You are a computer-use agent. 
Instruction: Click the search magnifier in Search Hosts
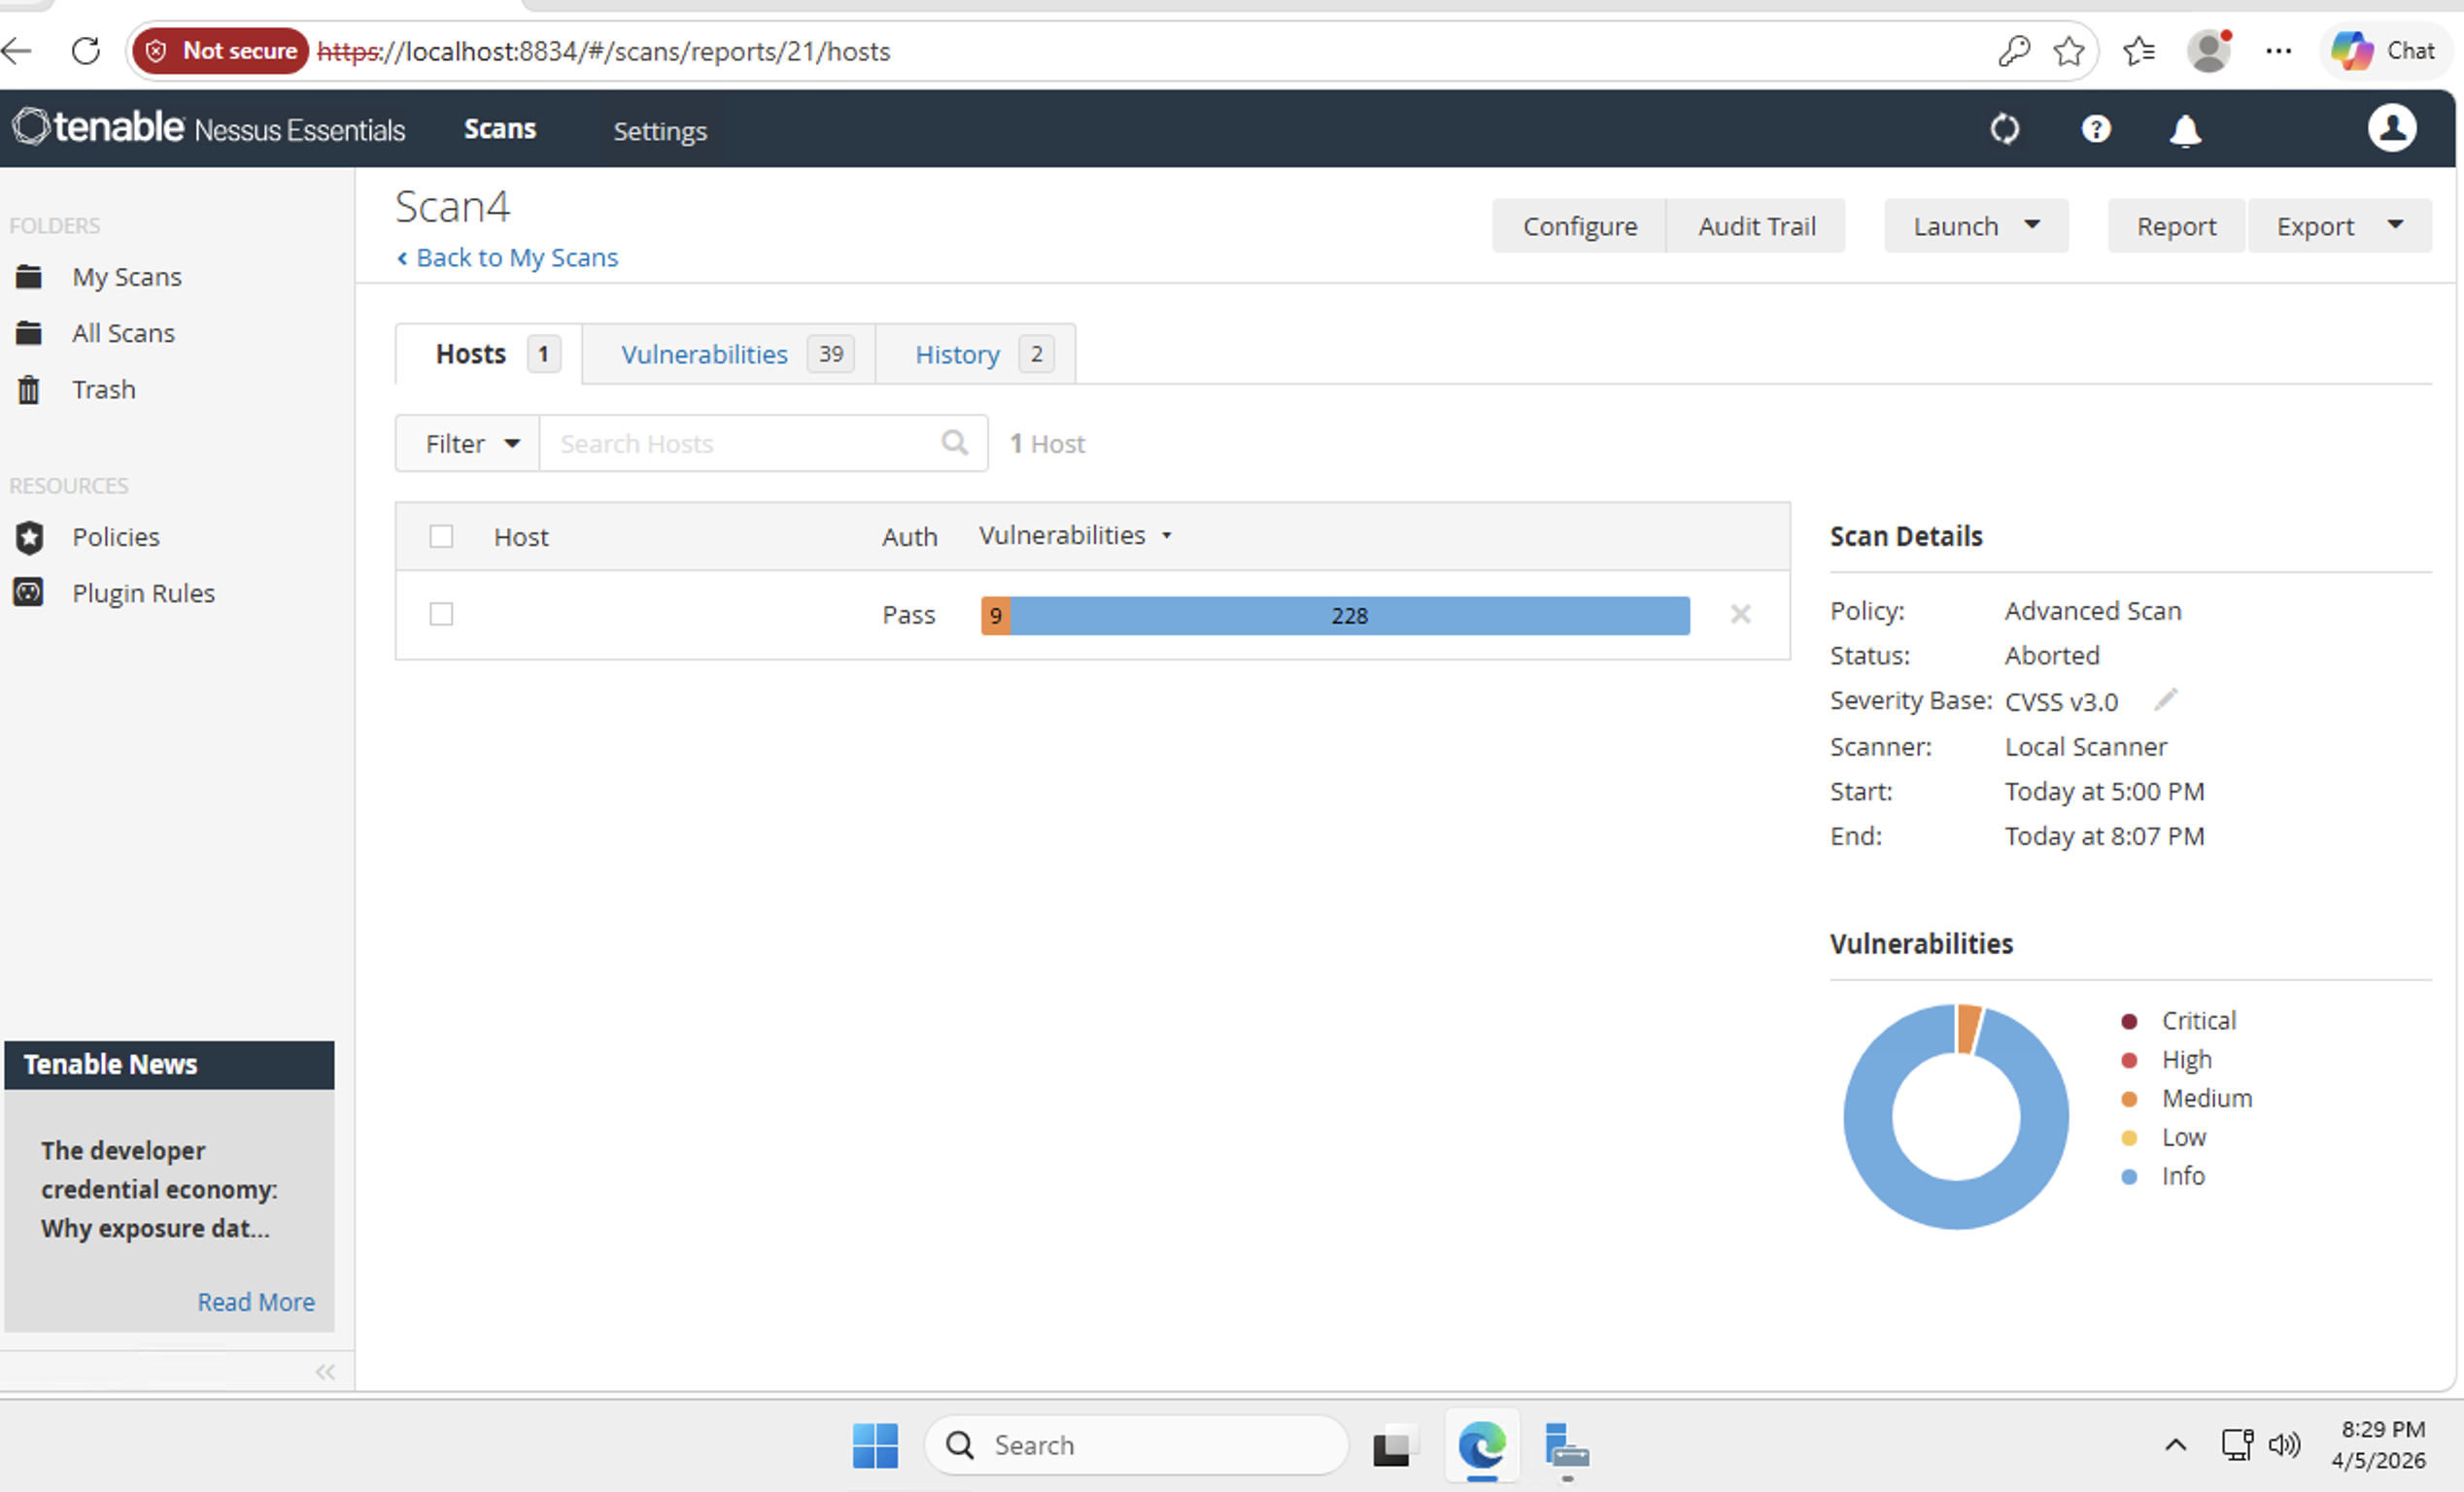pyautogui.click(x=954, y=442)
